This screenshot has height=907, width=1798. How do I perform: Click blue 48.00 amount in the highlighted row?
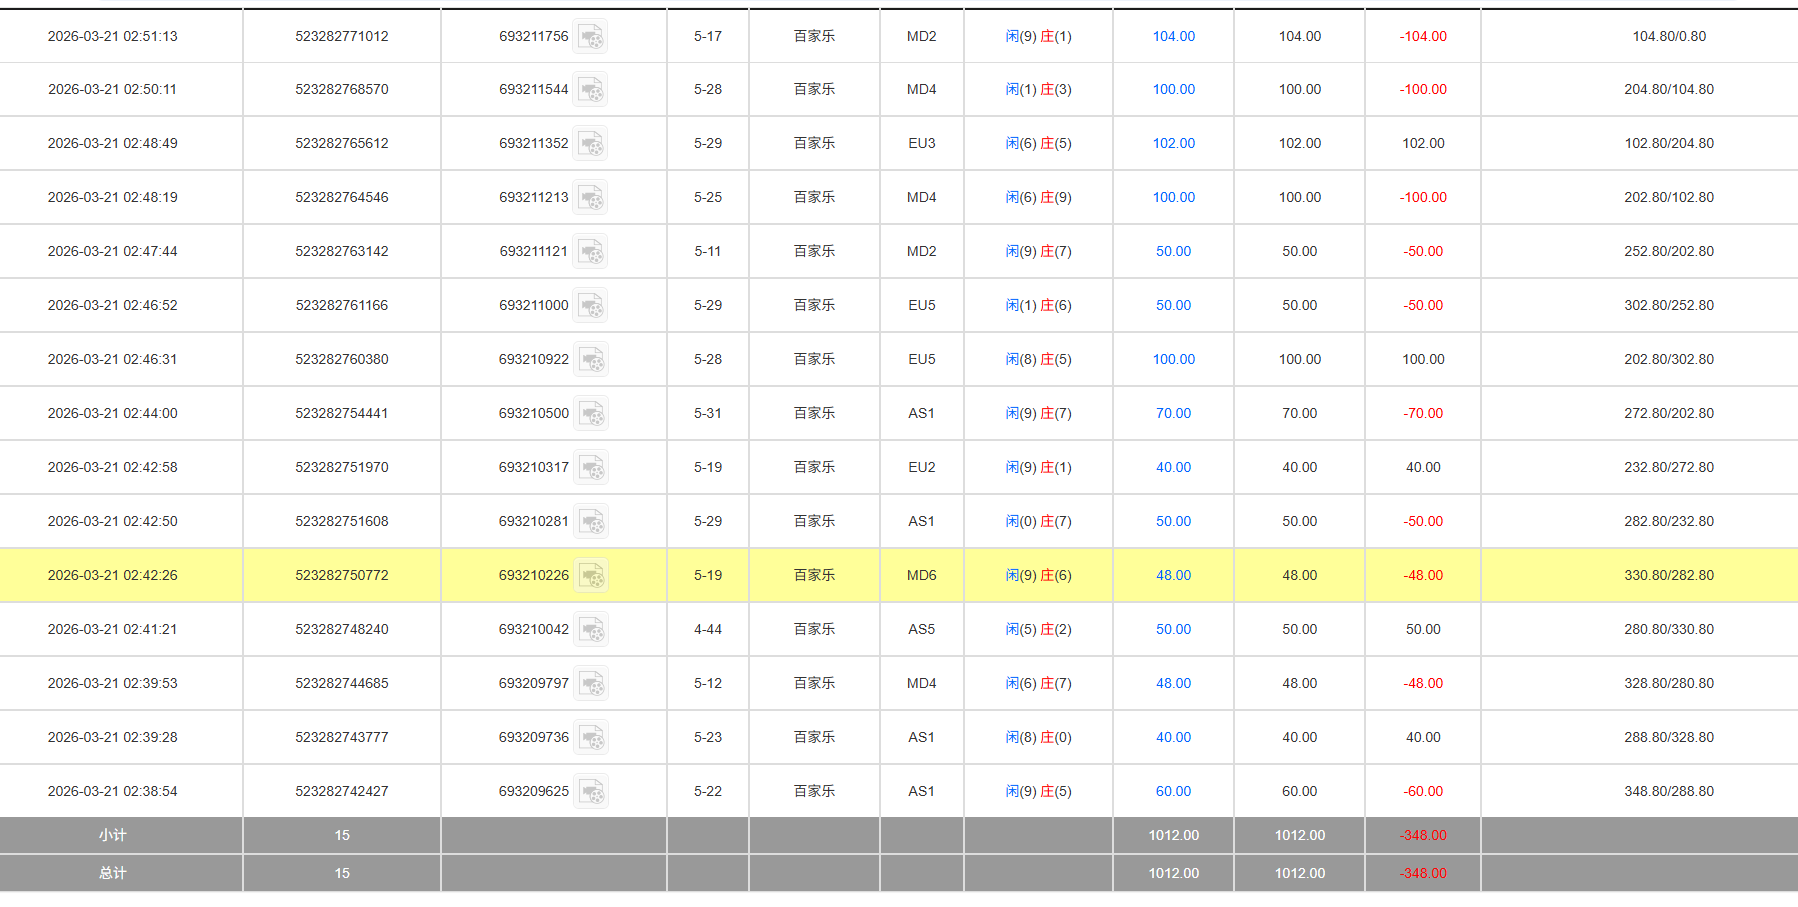pos(1173,575)
